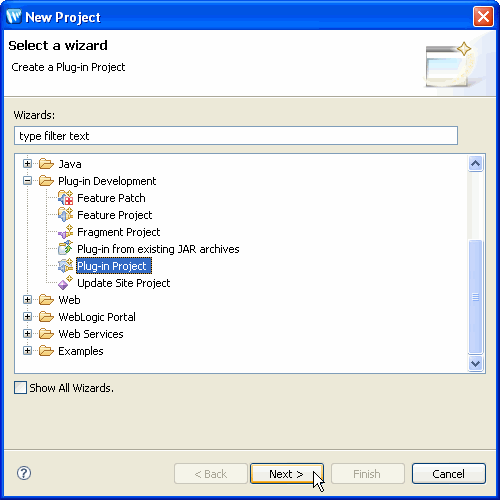
Task: Select the Fragment Project icon
Action: [65, 232]
